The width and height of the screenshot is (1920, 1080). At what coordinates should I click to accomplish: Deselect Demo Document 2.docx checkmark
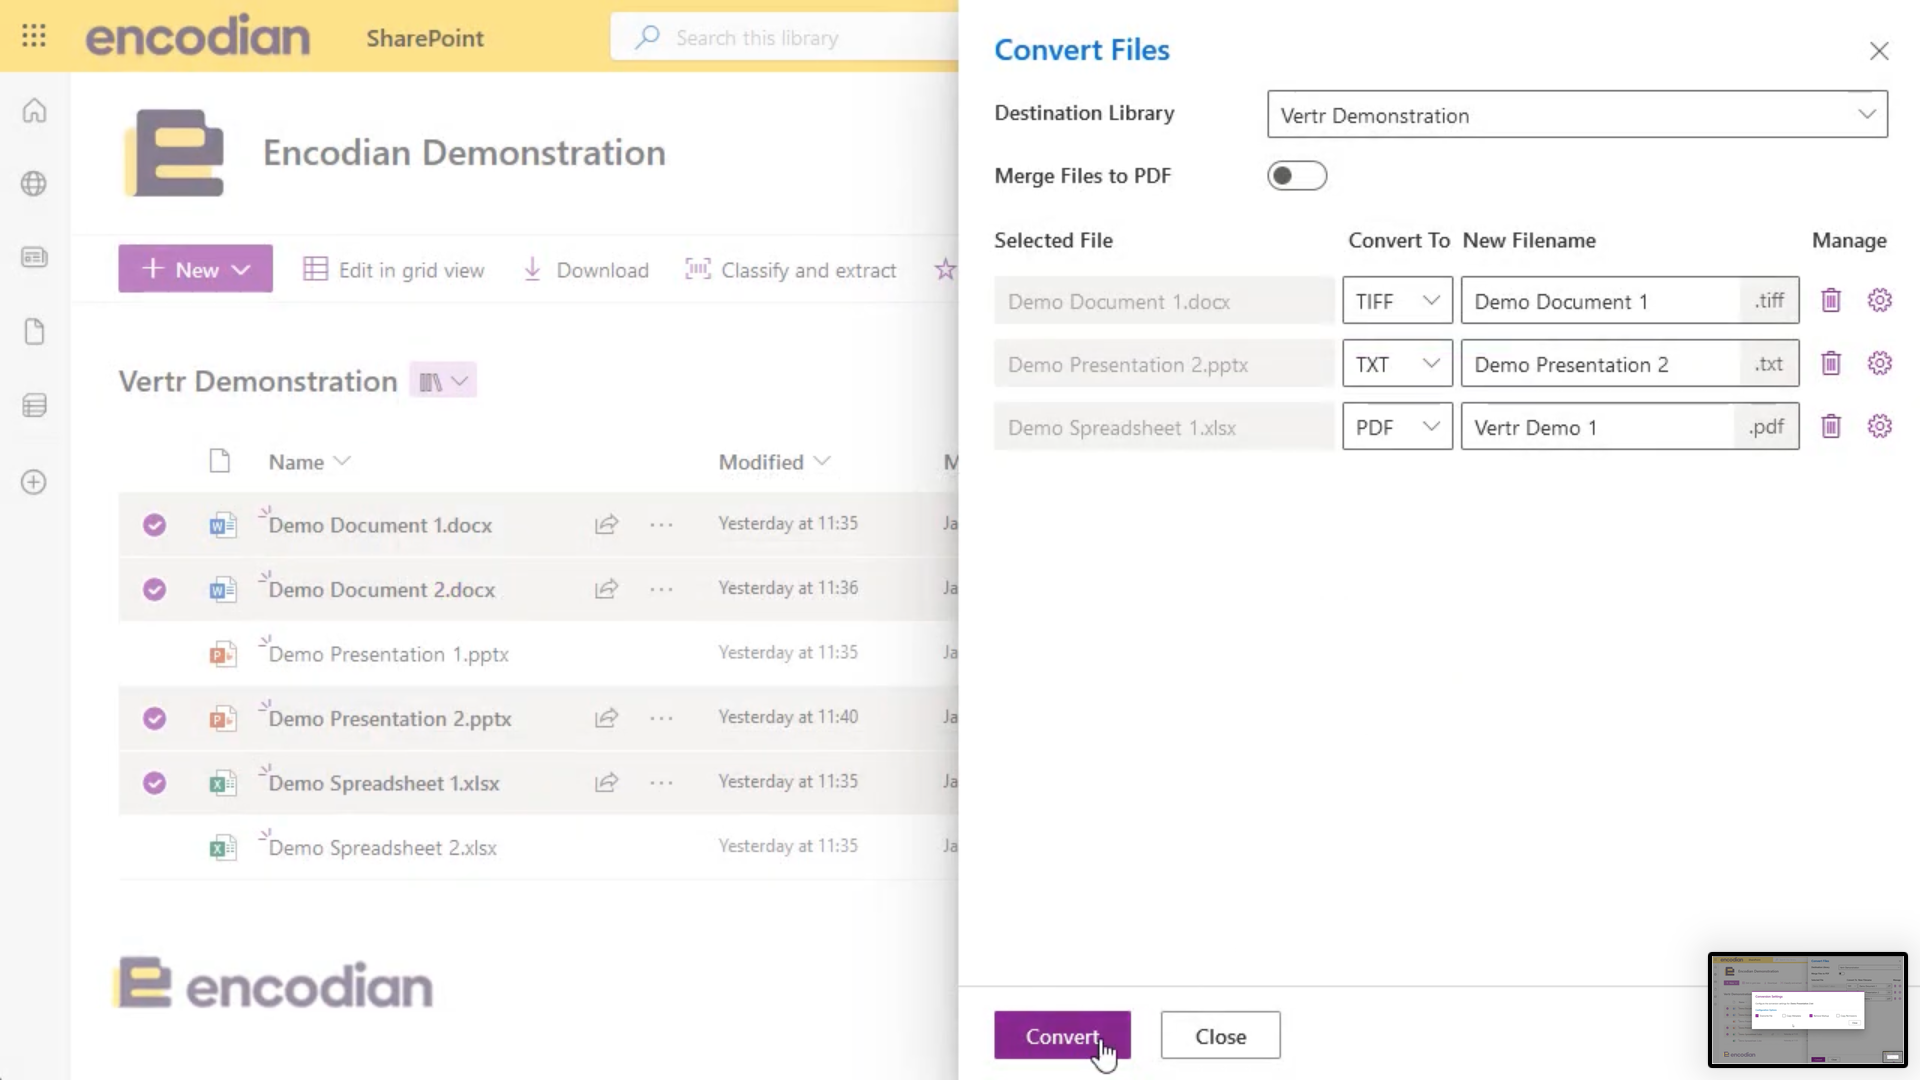pyautogui.click(x=154, y=589)
